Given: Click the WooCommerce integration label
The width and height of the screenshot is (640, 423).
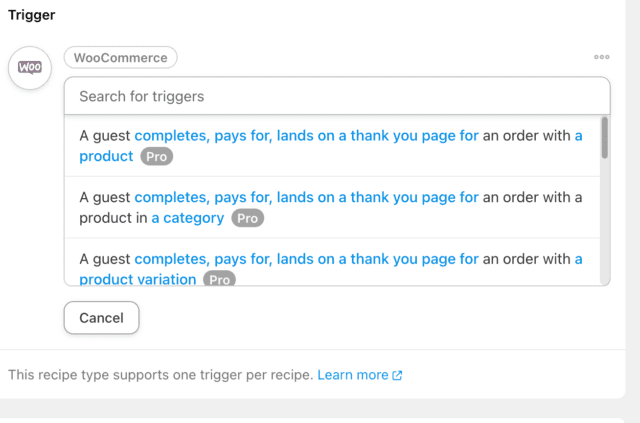Looking at the screenshot, I should [x=120, y=58].
